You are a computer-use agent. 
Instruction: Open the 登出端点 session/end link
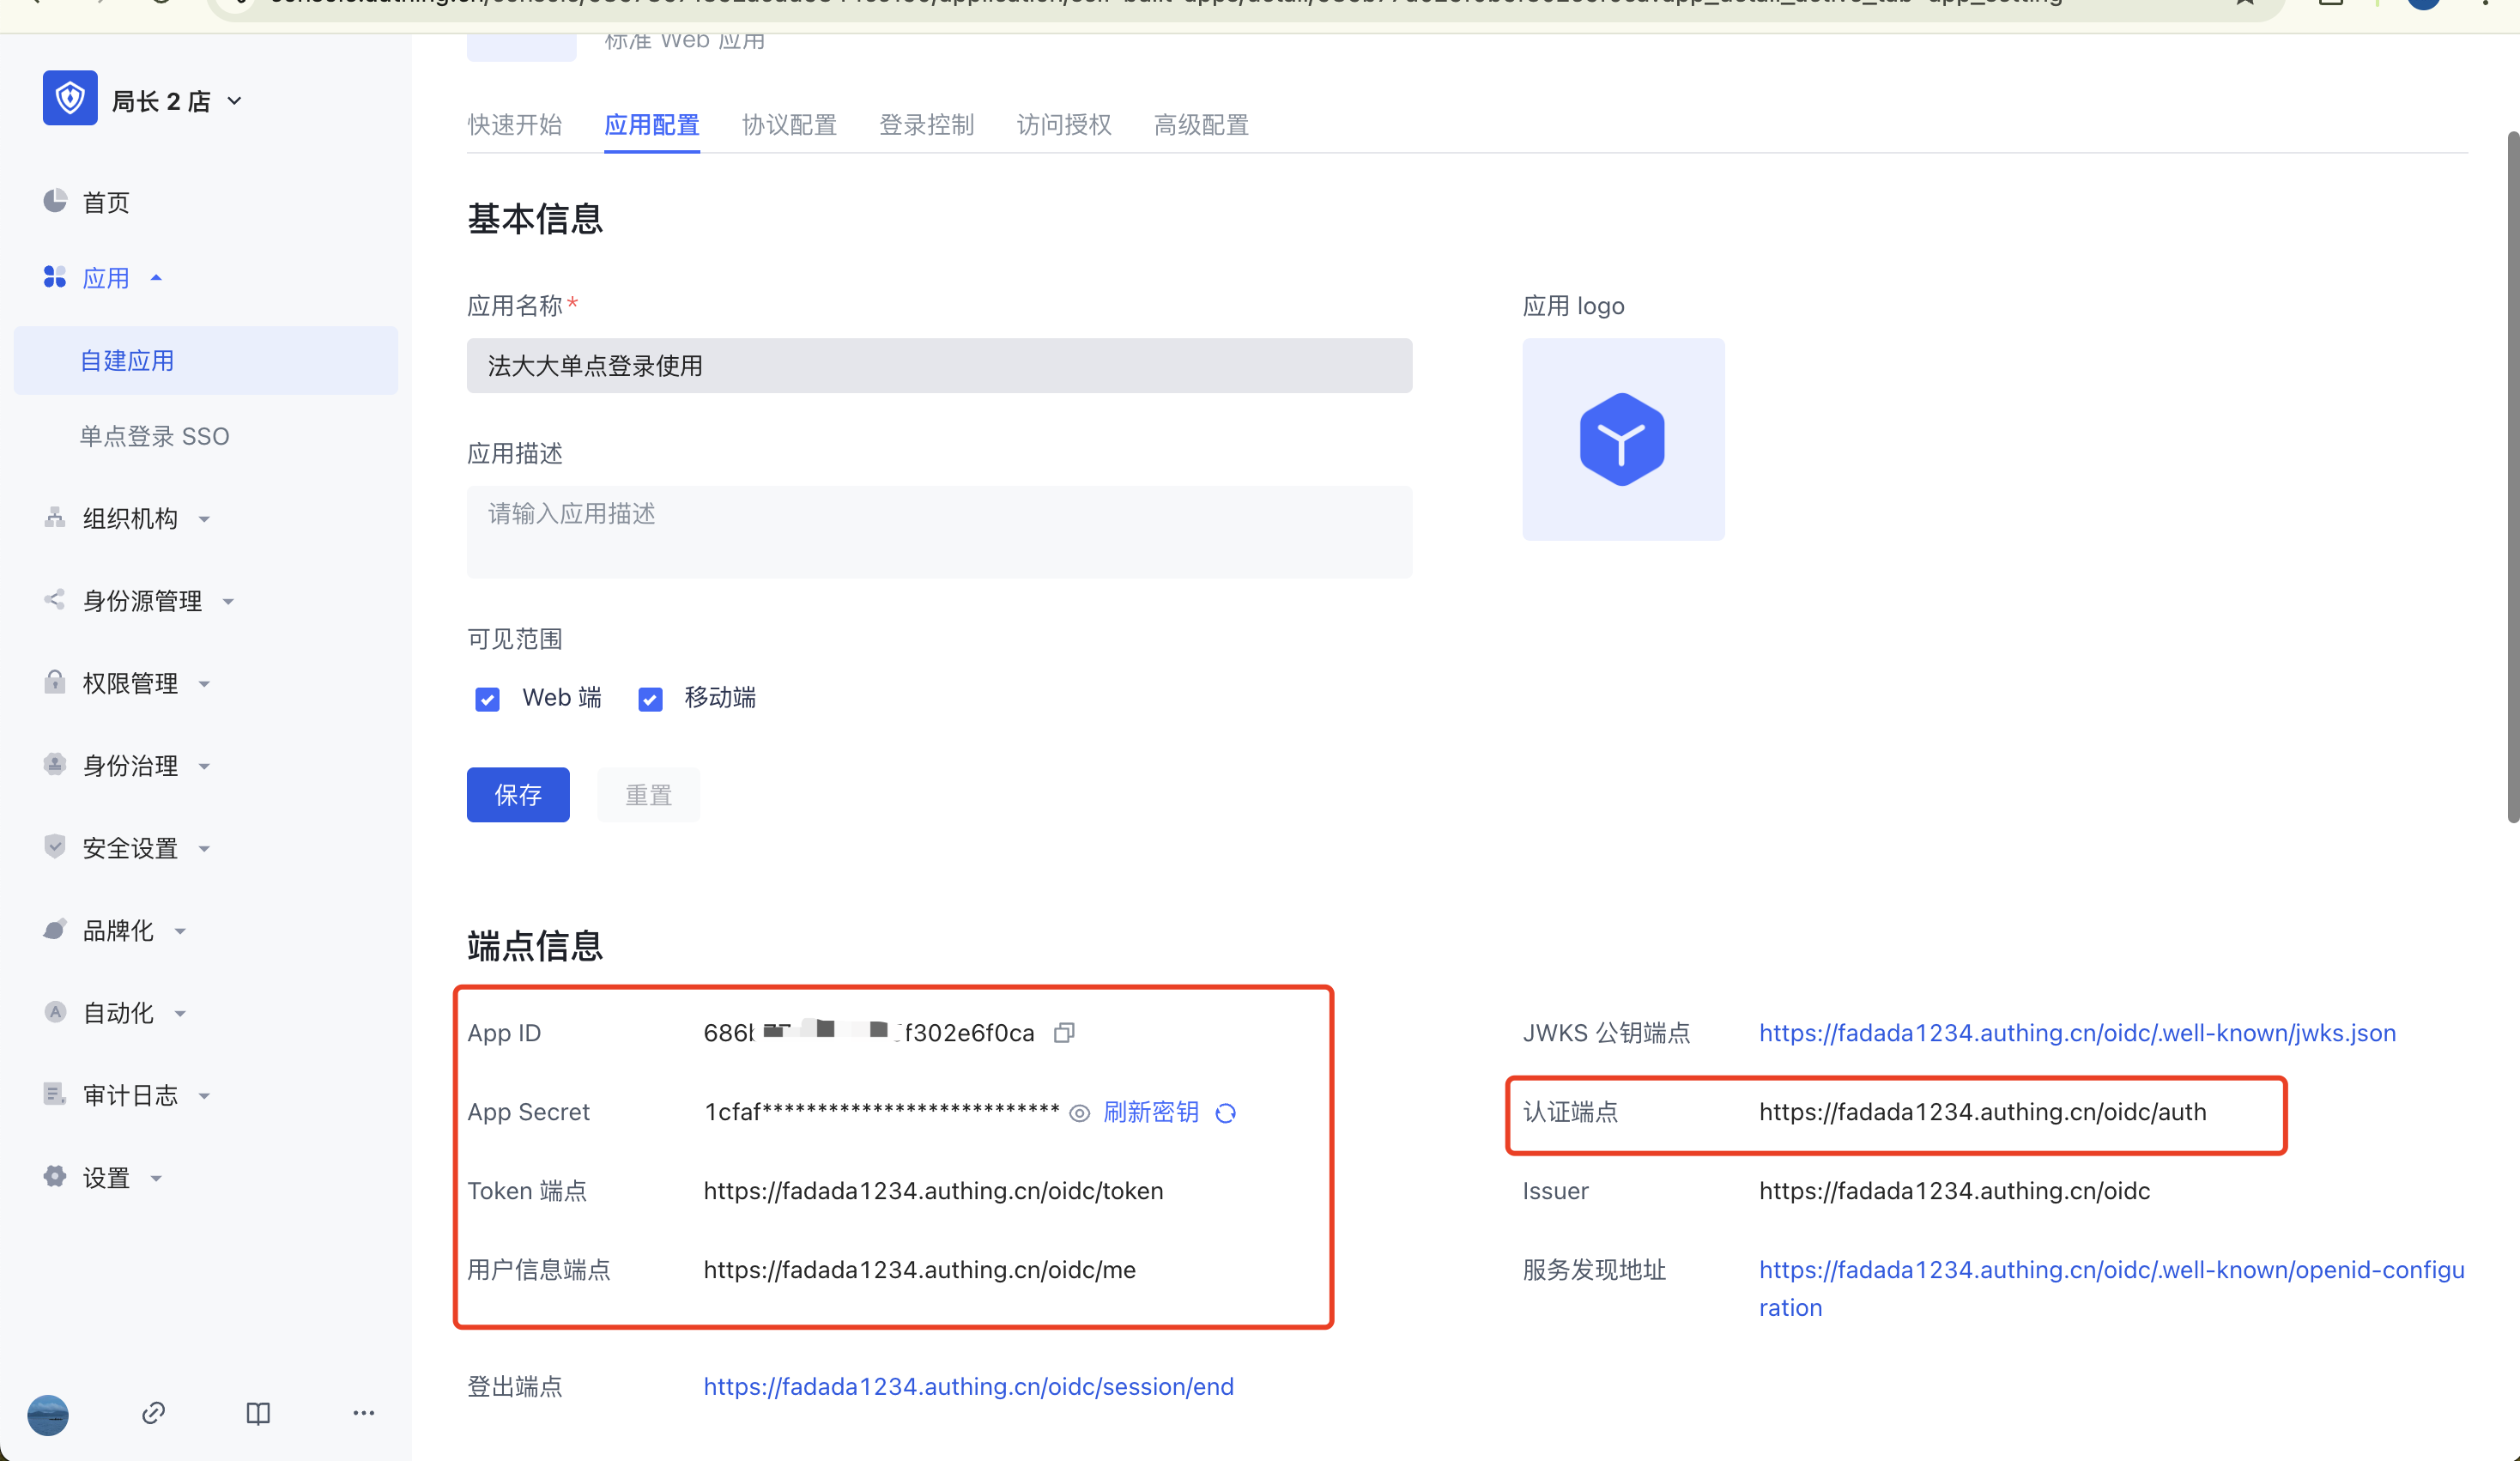(x=968, y=1386)
